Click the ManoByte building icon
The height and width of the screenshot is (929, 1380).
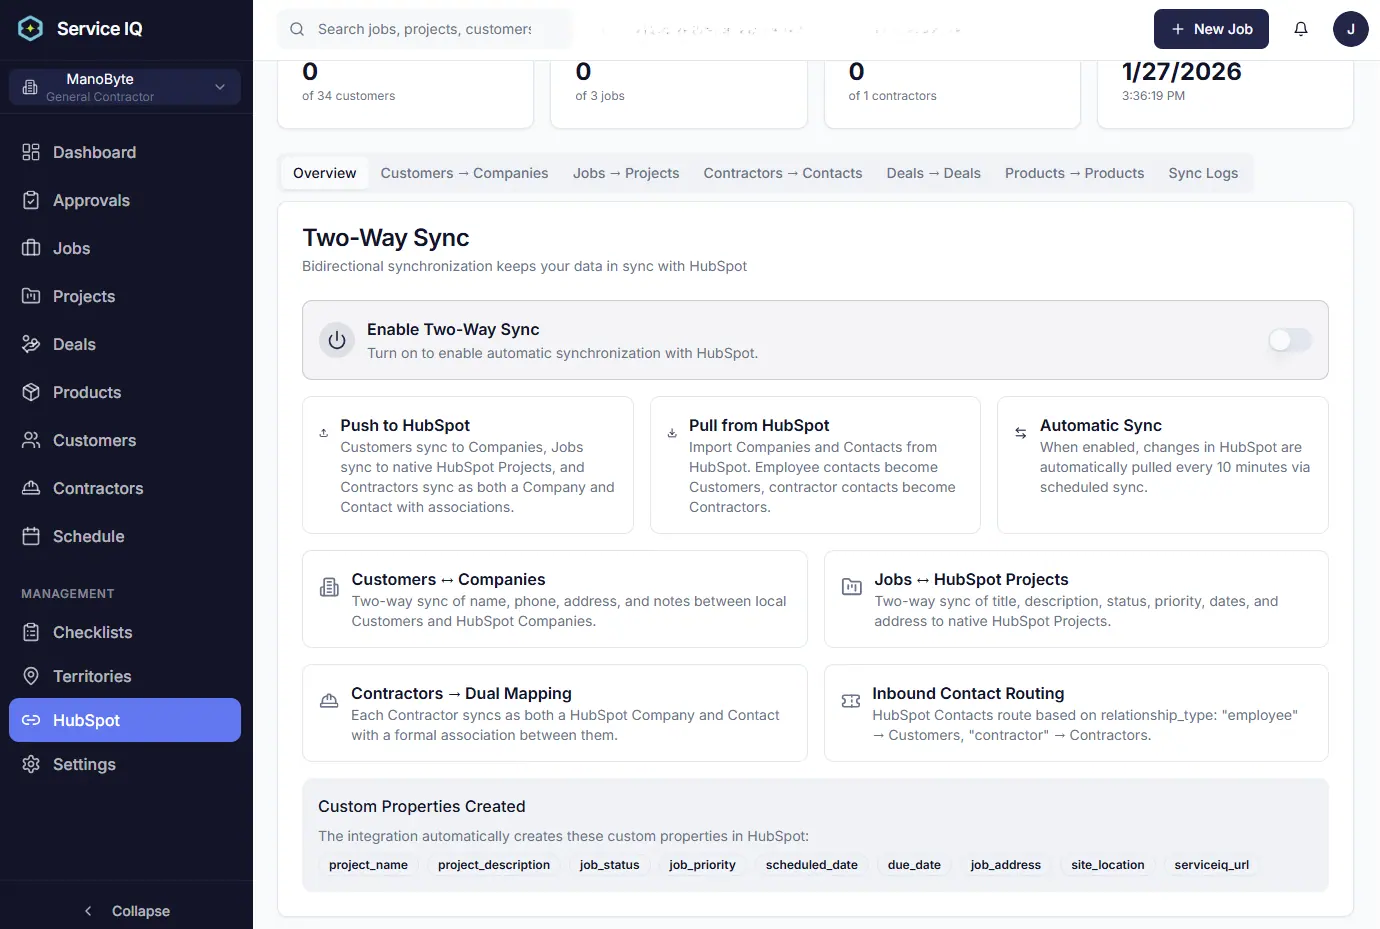coord(30,87)
